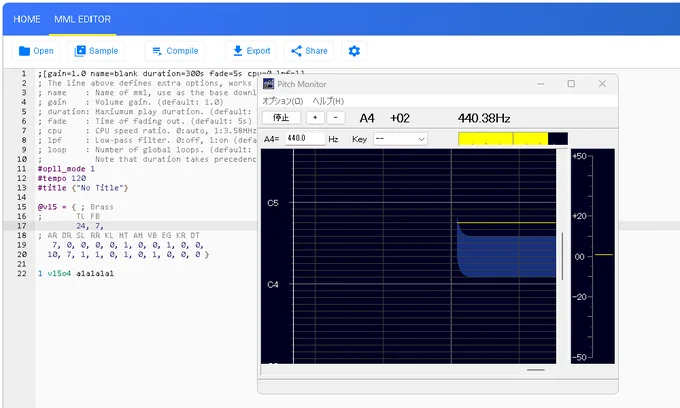The height and width of the screenshot is (408, 680).
Task: Click the '; AR DR SL RR KL' comment line
Action: [118, 235]
